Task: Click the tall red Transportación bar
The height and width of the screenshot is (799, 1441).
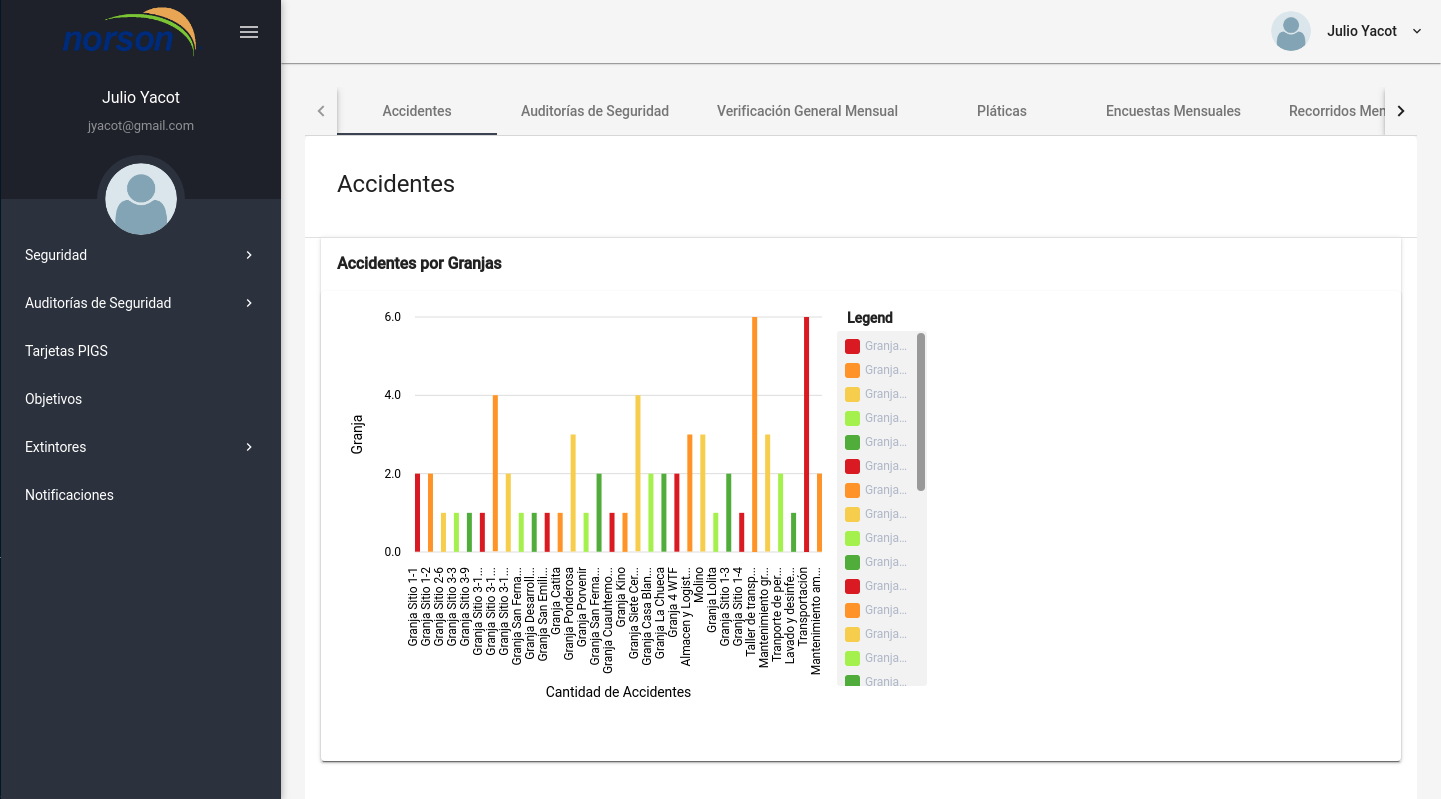Action: pos(806,434)
